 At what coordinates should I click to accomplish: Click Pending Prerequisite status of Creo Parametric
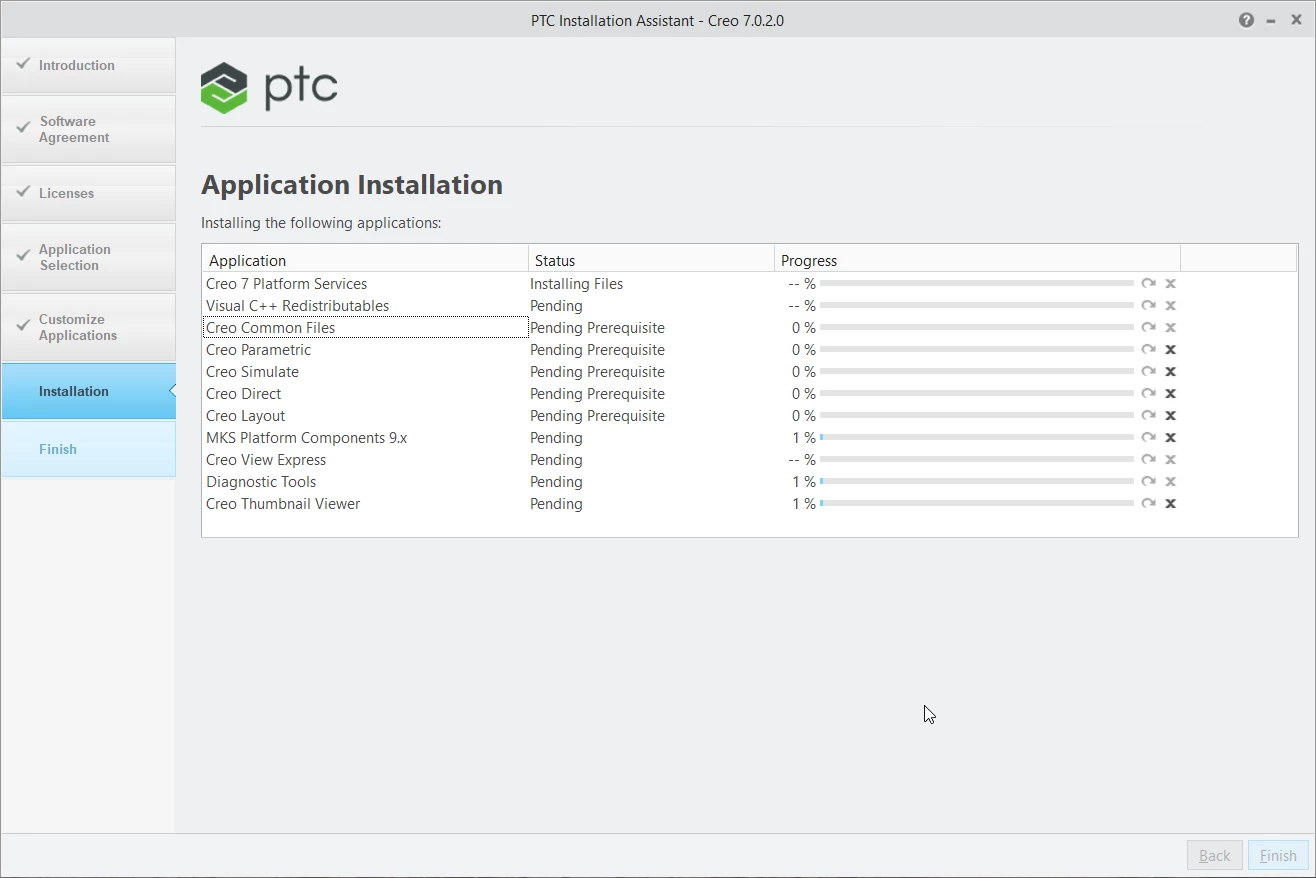pyautogui.click(x=597, y=350)
